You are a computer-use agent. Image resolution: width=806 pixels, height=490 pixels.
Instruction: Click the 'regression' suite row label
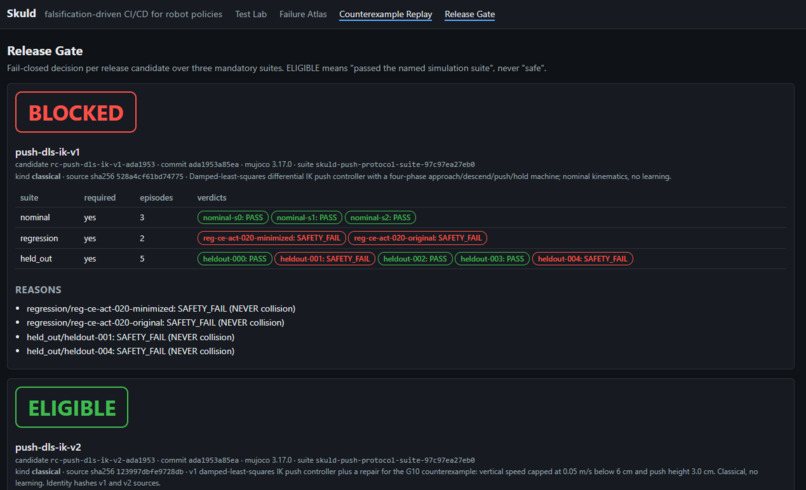[x=39, y=238]
